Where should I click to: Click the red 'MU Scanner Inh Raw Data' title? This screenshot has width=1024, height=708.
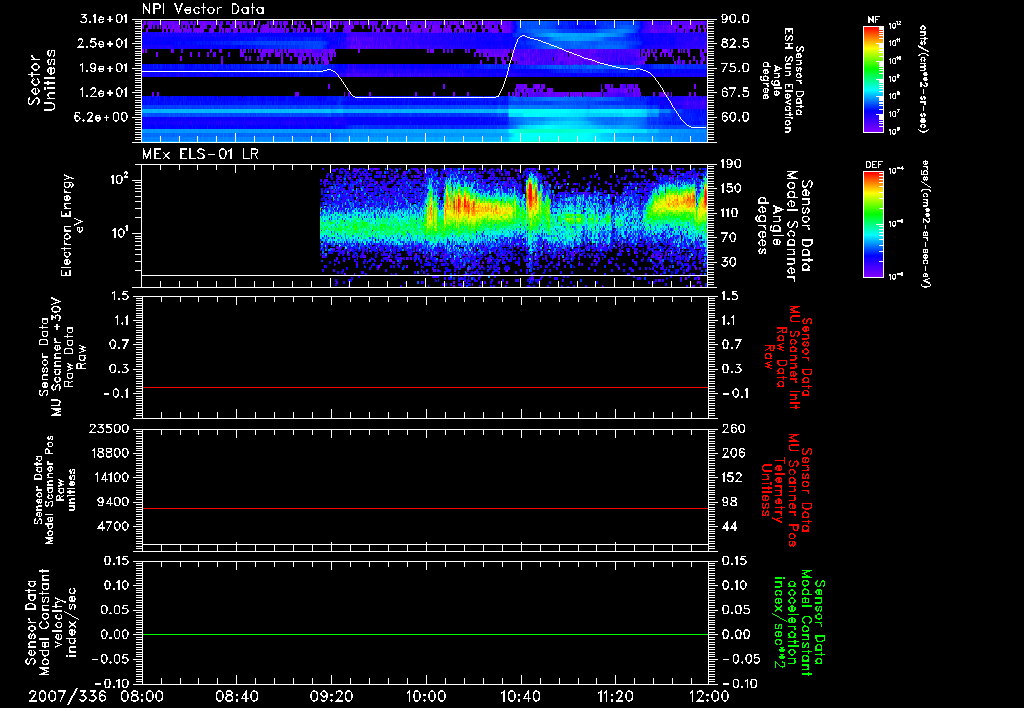(x=789, y=357)
